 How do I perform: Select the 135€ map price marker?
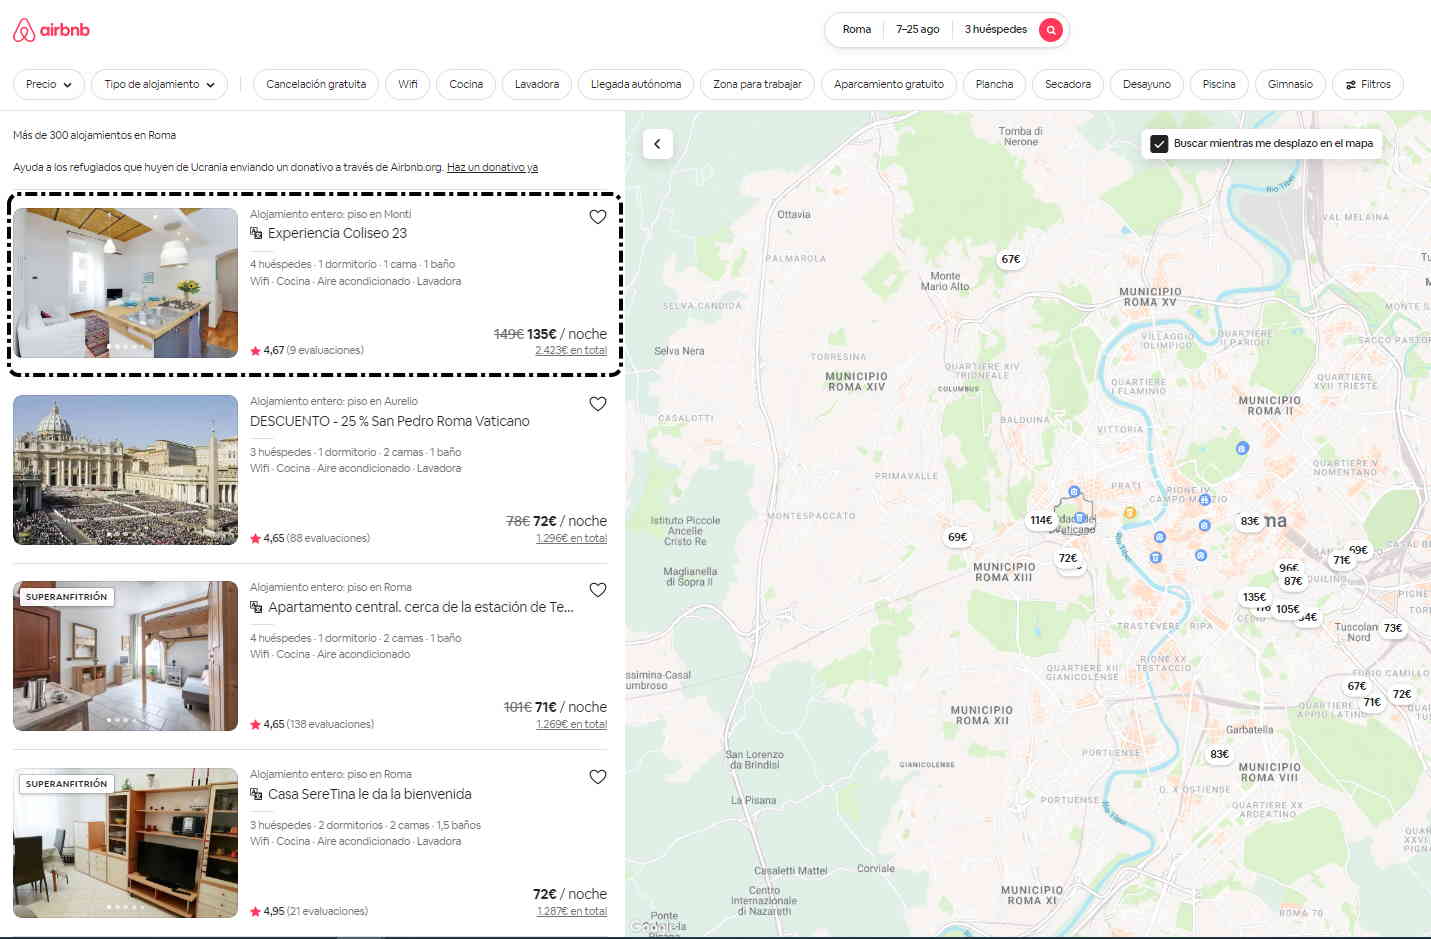click(1254, 597)
